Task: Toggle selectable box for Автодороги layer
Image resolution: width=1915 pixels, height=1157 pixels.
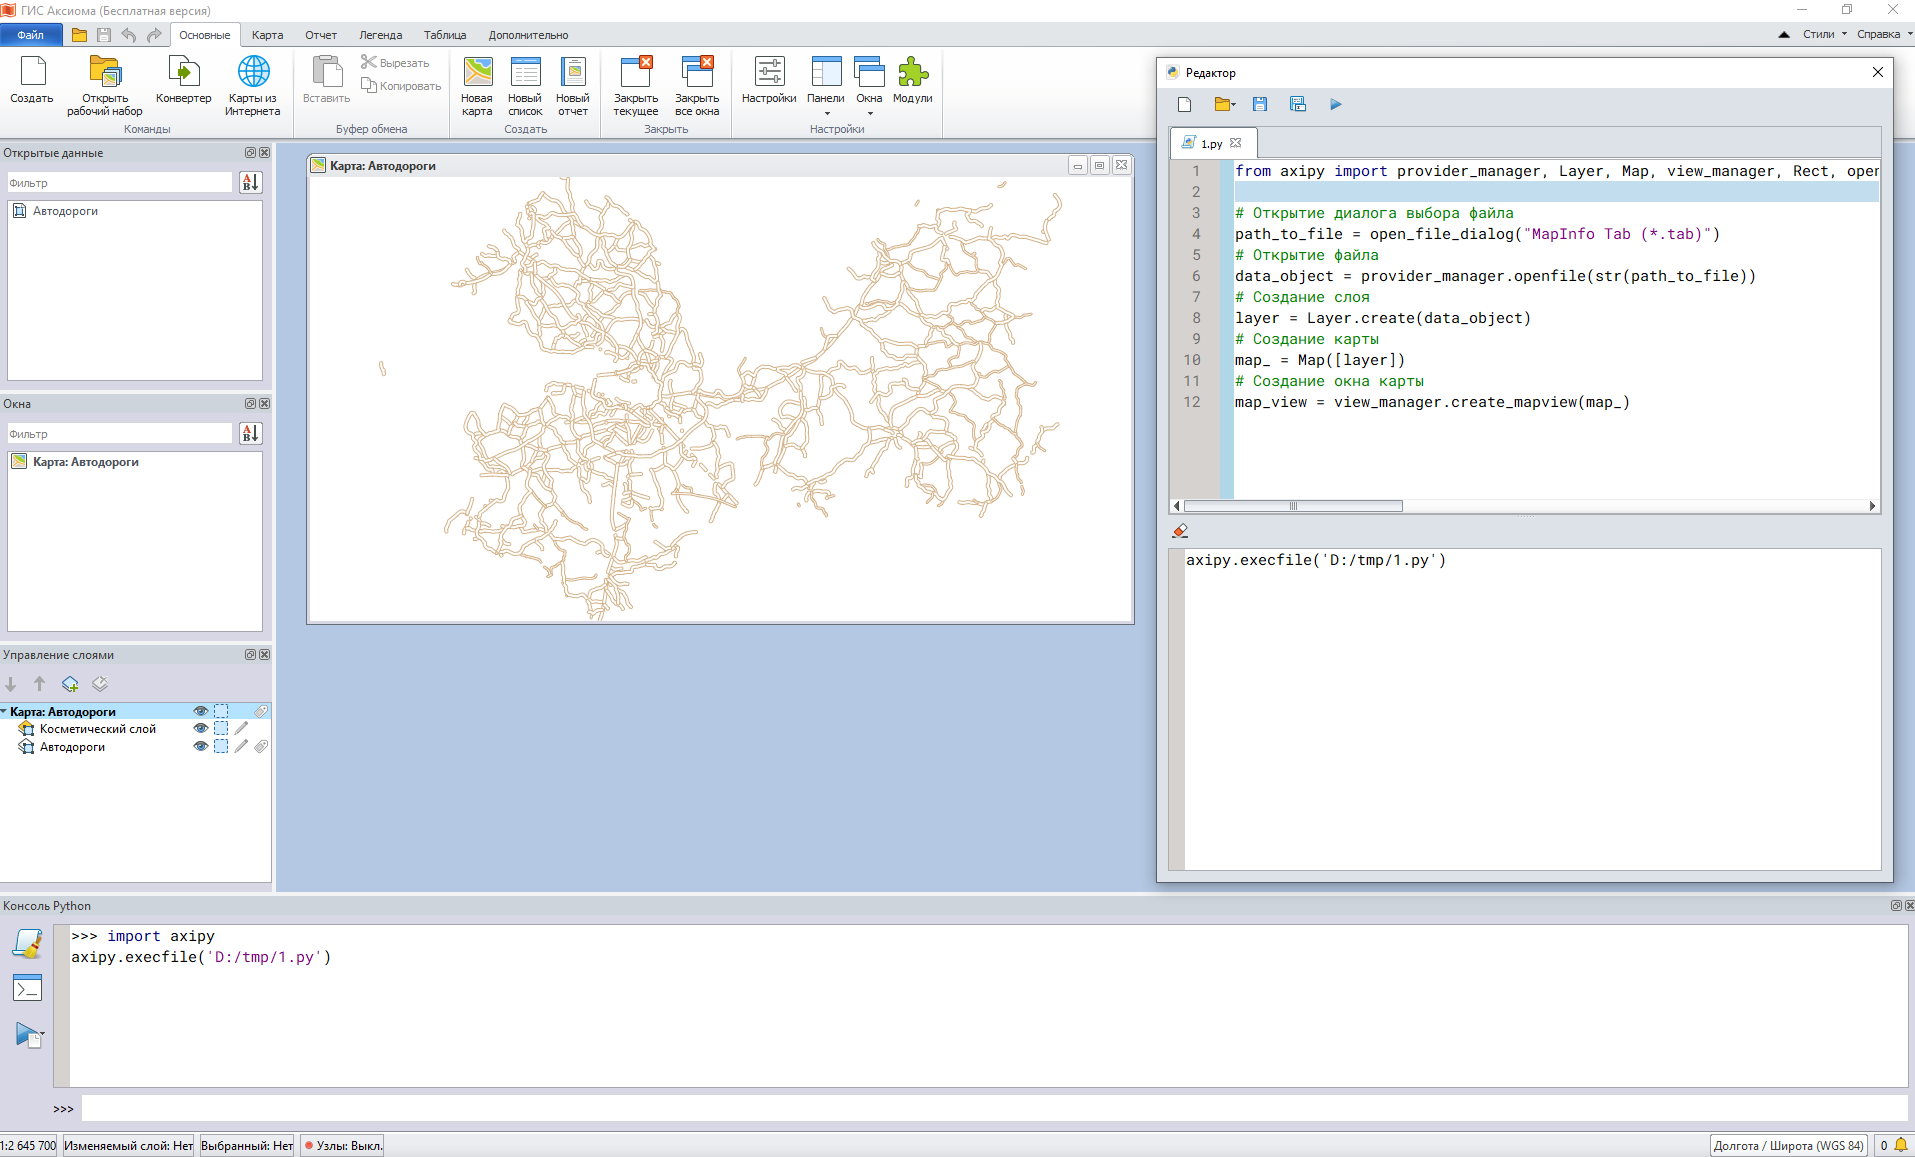Action: [221, 747]
